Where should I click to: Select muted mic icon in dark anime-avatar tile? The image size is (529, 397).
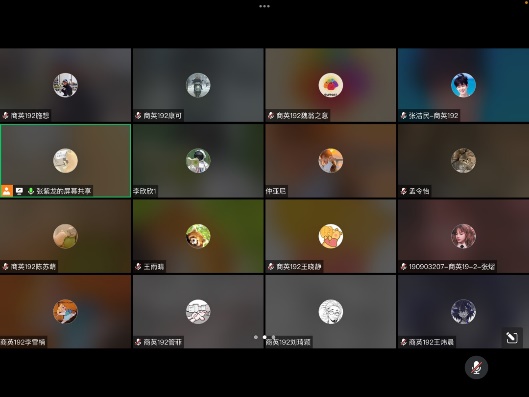(403, 342)
